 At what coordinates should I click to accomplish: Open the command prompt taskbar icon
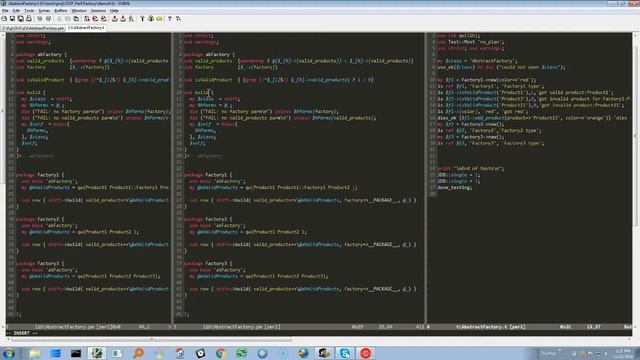pyautogui.click(x=76, y=353)
